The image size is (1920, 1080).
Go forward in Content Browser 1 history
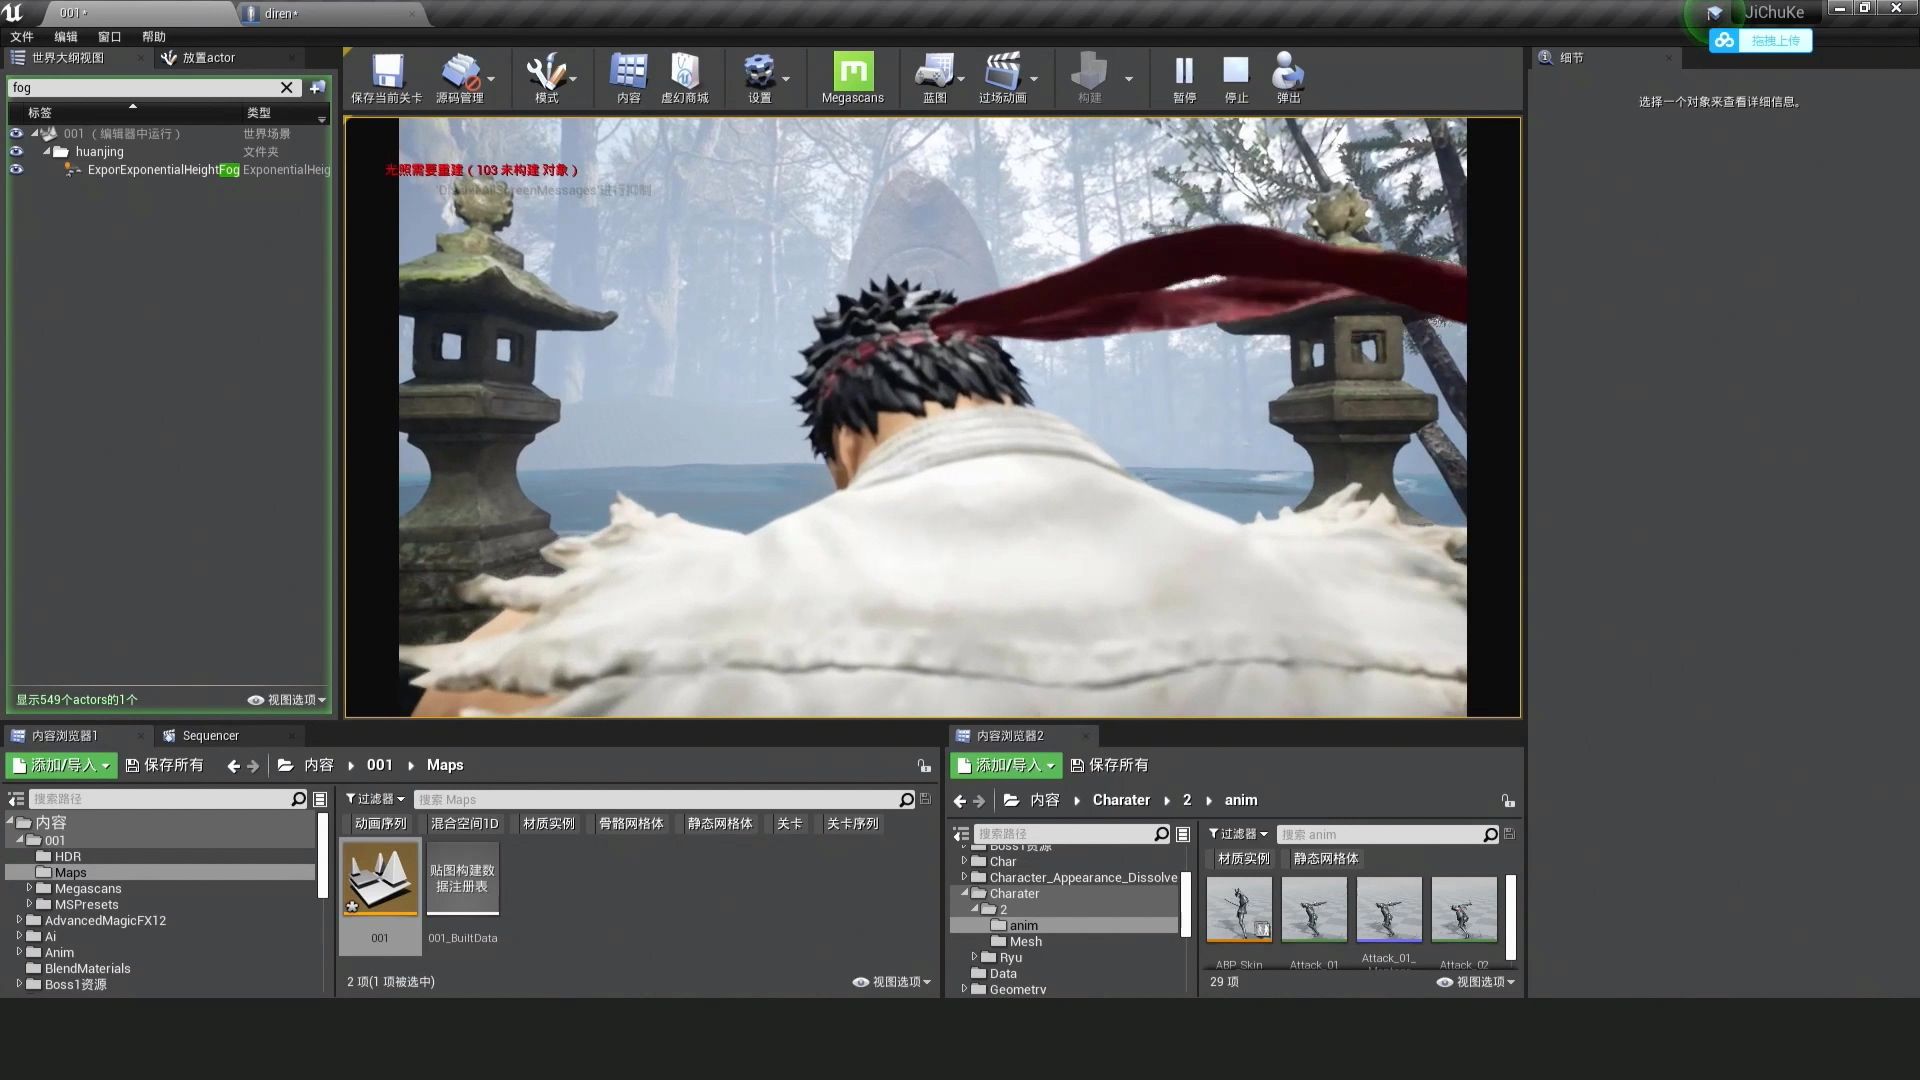[x=253, y=766]
